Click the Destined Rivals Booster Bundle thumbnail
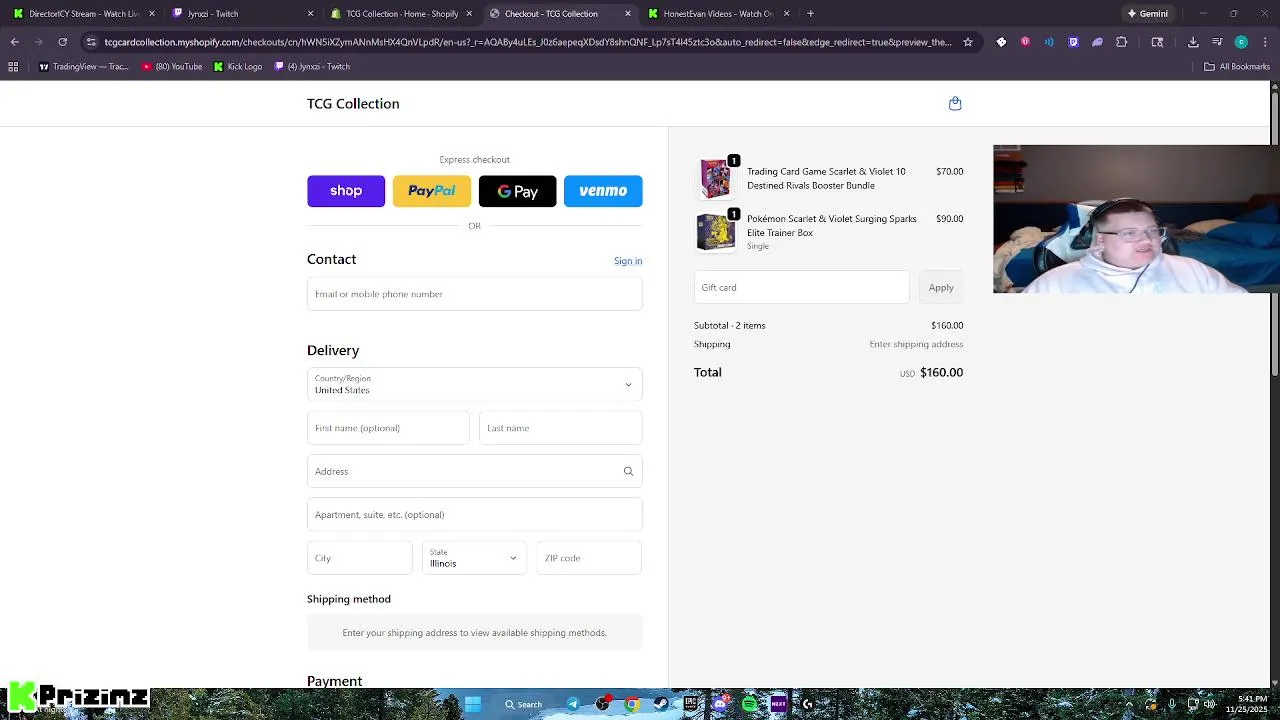This screenshot has width=1280, height=720. click(715, 178)
